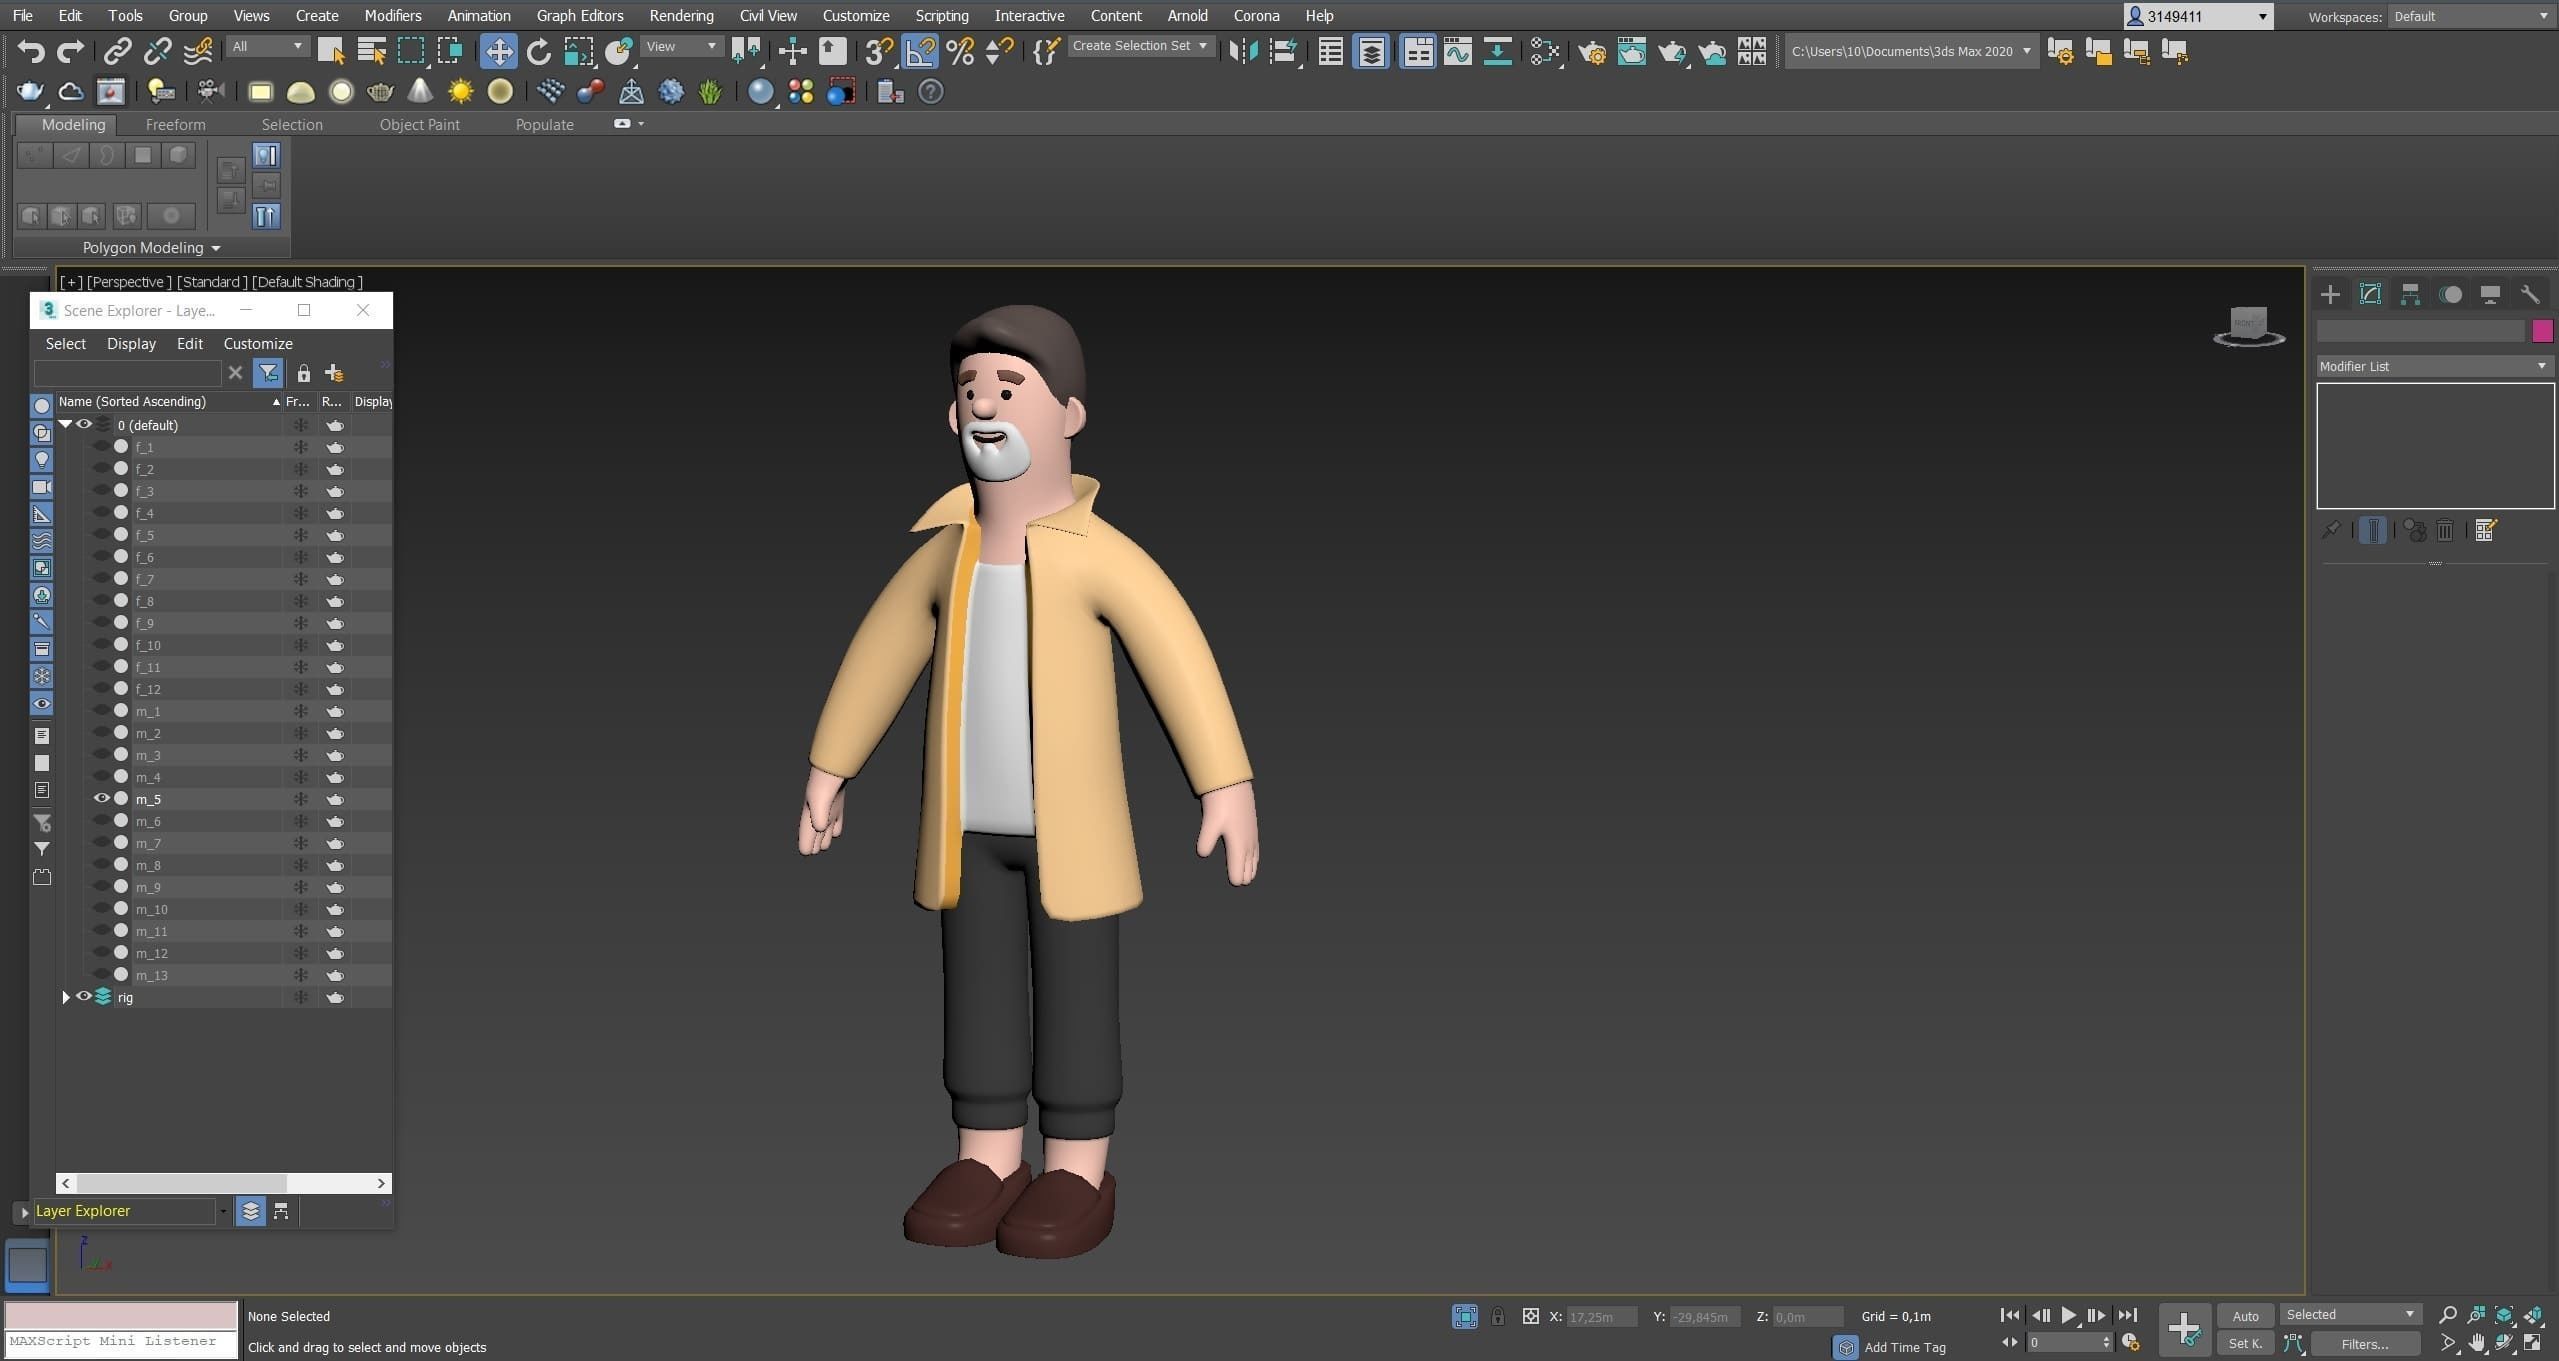Open Curve Editor icon

pyautogui.click(x=1457, y=51)
